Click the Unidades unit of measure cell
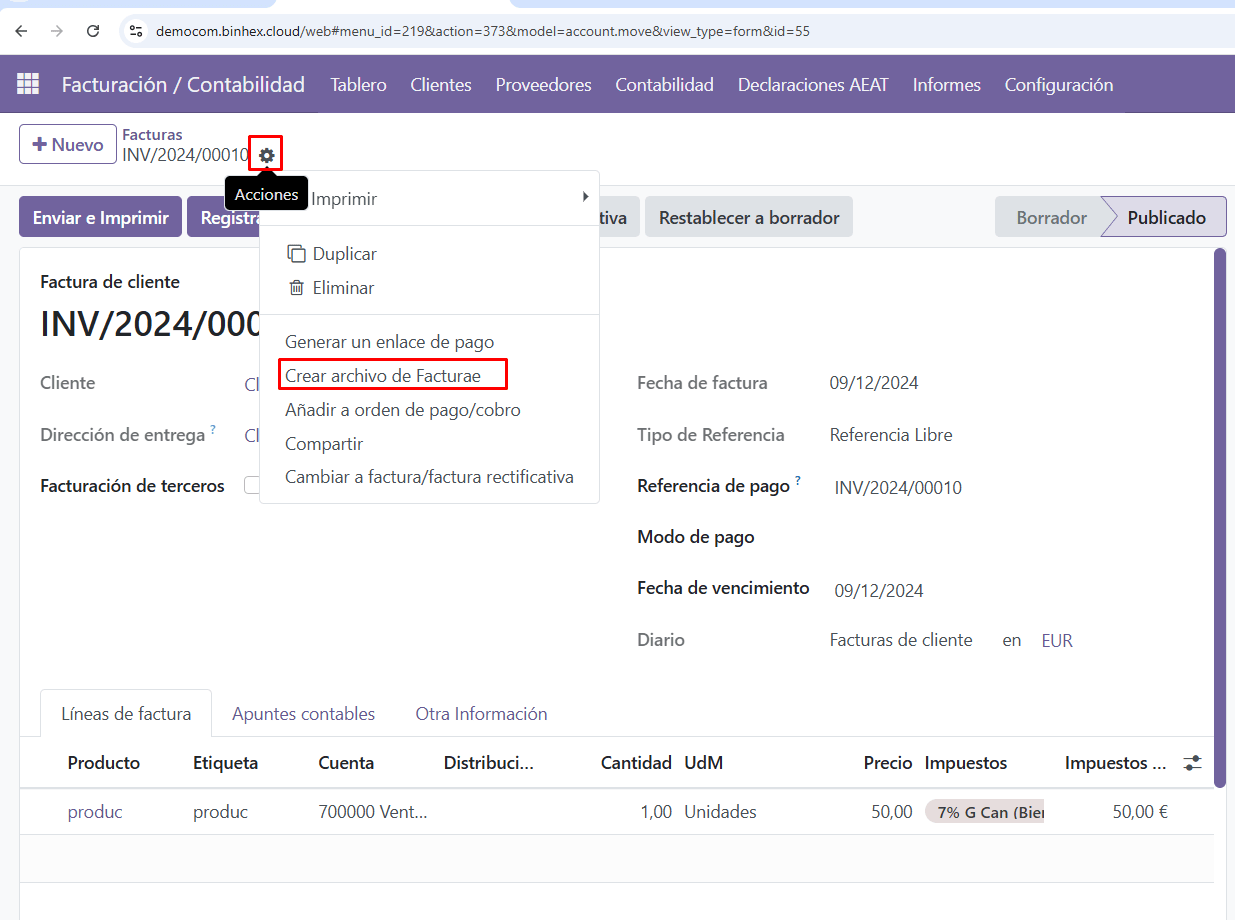The image size is (1235, 920). [720, 812]
